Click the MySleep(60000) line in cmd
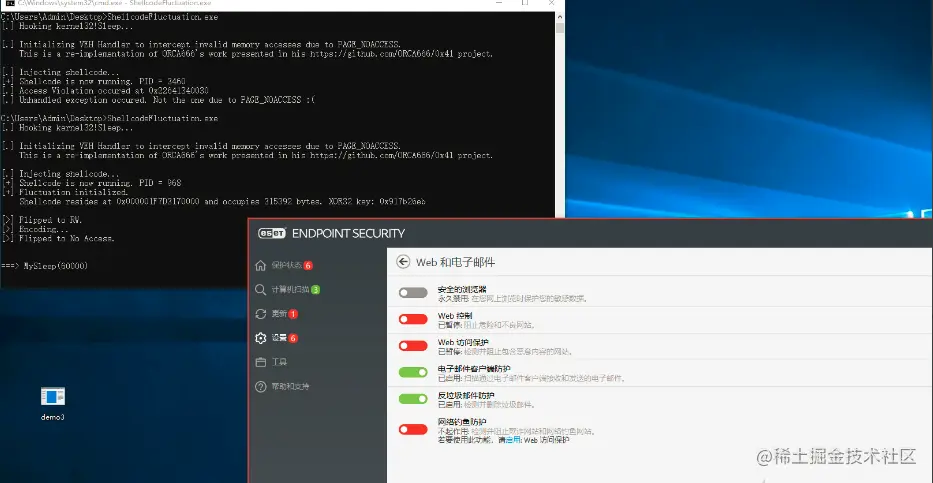 coord(45,265)
